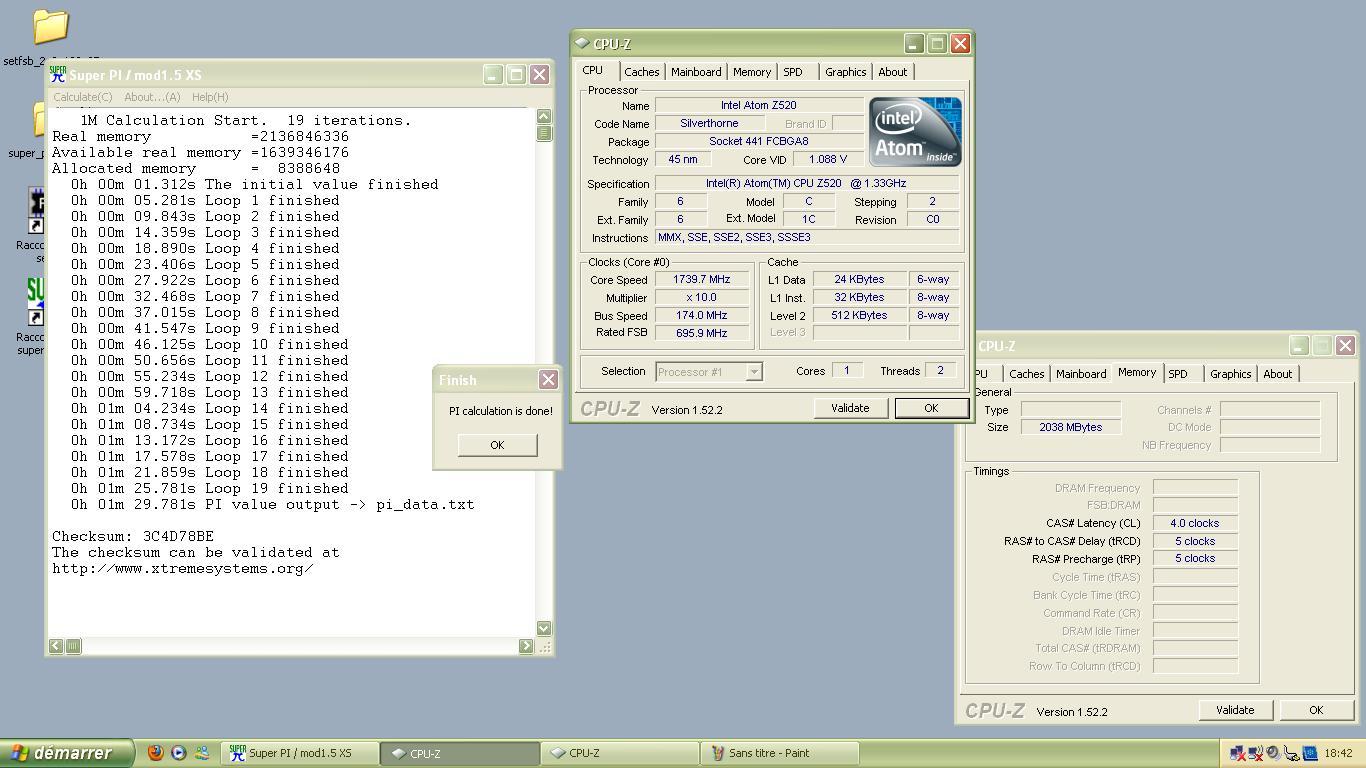
Task: Click the Level 2 512 KBytes cache value
Action: (x=860, y=316)
